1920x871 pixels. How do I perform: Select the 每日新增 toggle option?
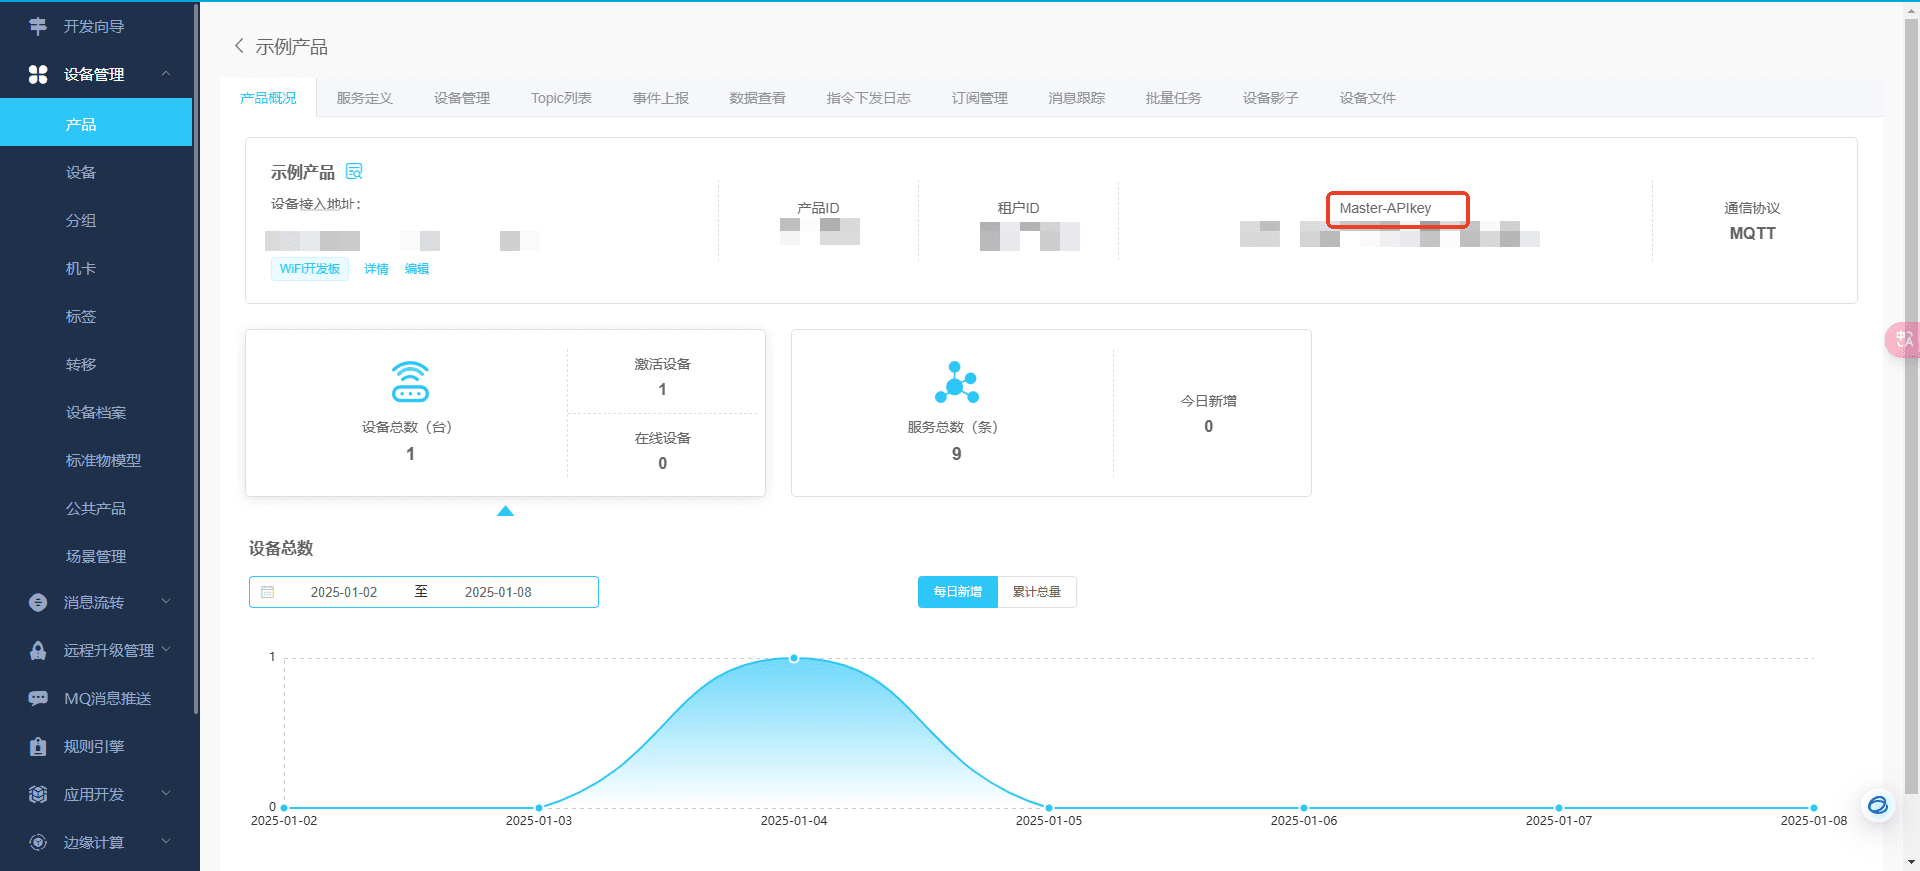(958, 592)
